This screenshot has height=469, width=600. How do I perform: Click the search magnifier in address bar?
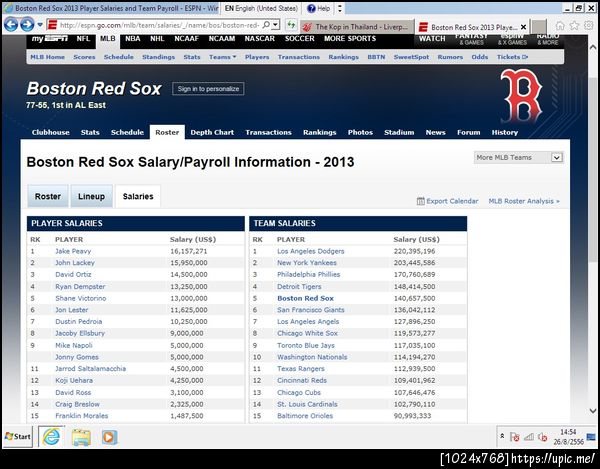click(x=266, y=25)
